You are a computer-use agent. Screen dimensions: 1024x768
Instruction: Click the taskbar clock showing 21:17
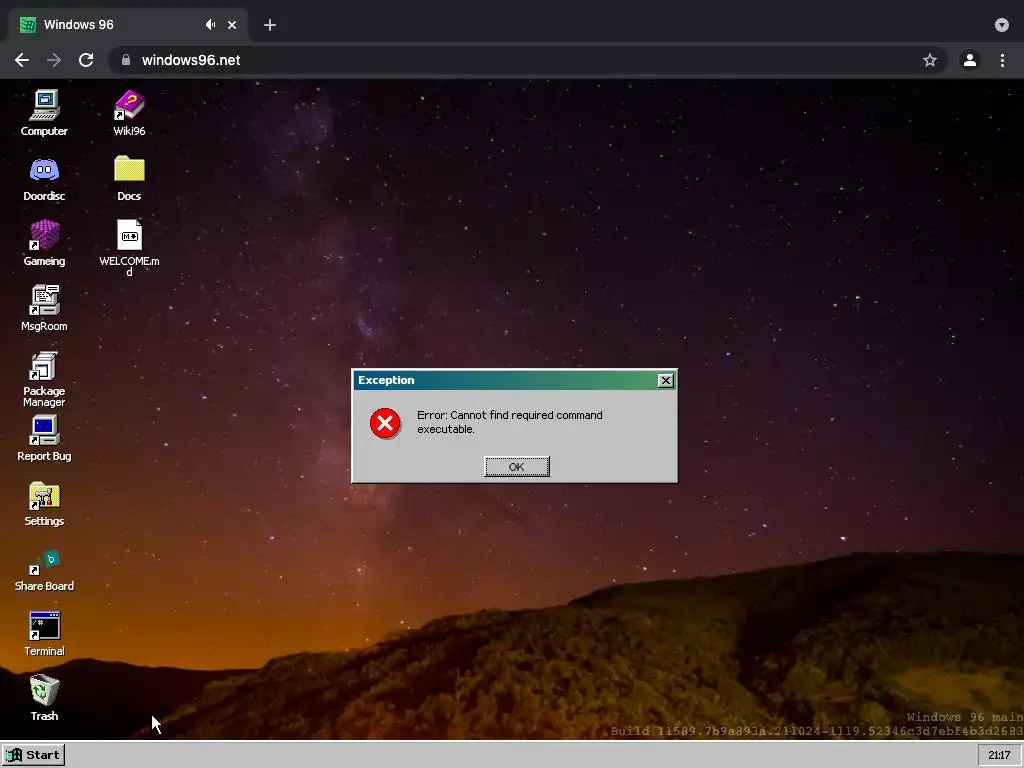[x=999, y=755]
